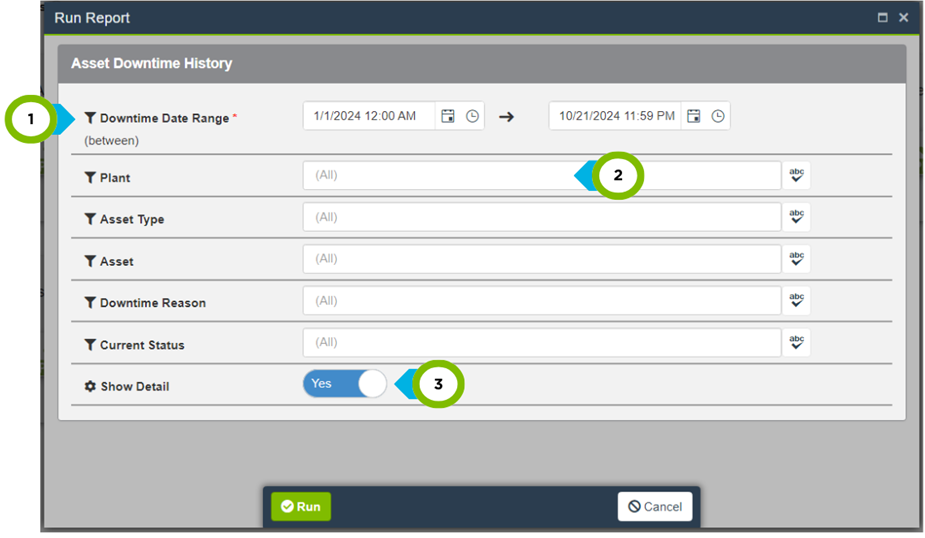
Task: Click the Current Status abc picker icon
Action: [x=796, y=343]
